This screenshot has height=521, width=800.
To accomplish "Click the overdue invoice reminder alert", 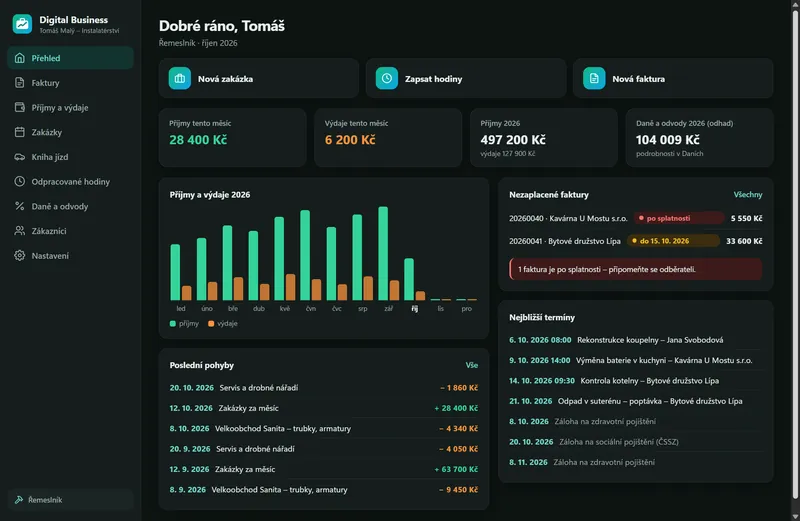I will click(x=636, y=269).
